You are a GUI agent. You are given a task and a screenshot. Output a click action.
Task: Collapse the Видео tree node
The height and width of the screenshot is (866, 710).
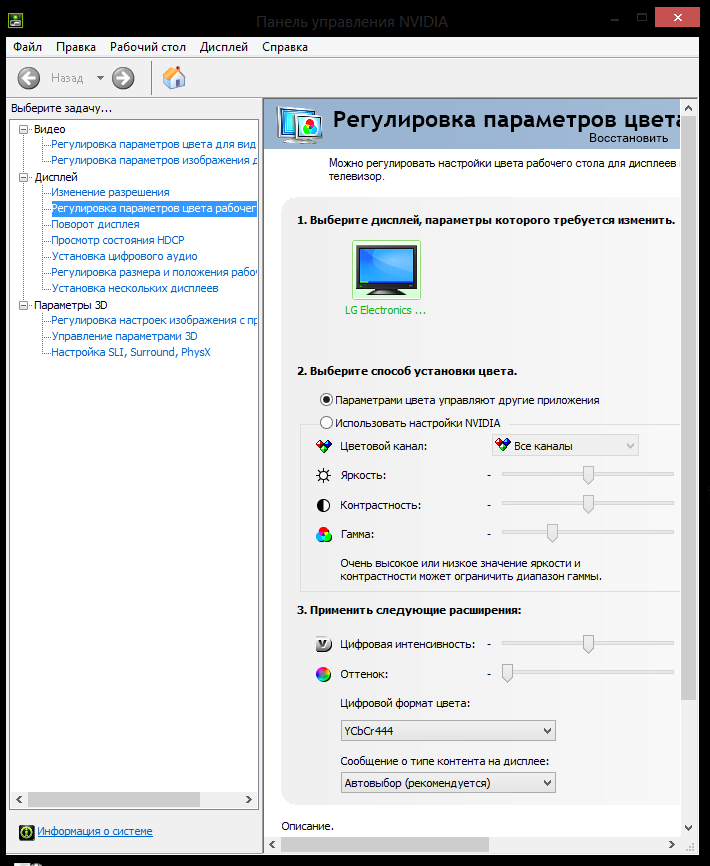24,129
